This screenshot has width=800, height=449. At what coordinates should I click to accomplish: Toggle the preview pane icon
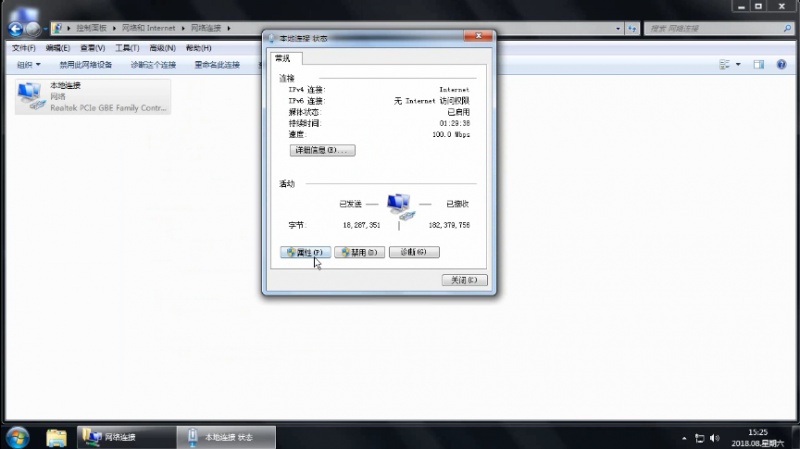(759, 64)
